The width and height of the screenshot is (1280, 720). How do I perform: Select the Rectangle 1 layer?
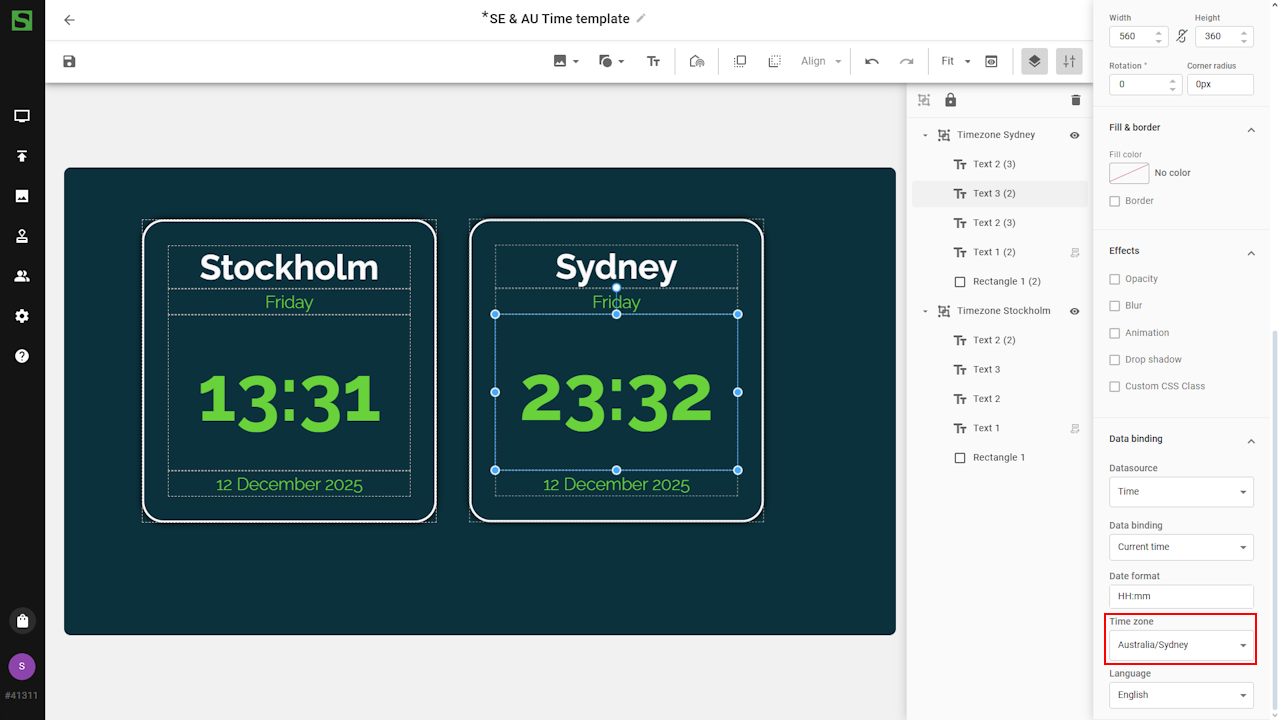(998, 458)
